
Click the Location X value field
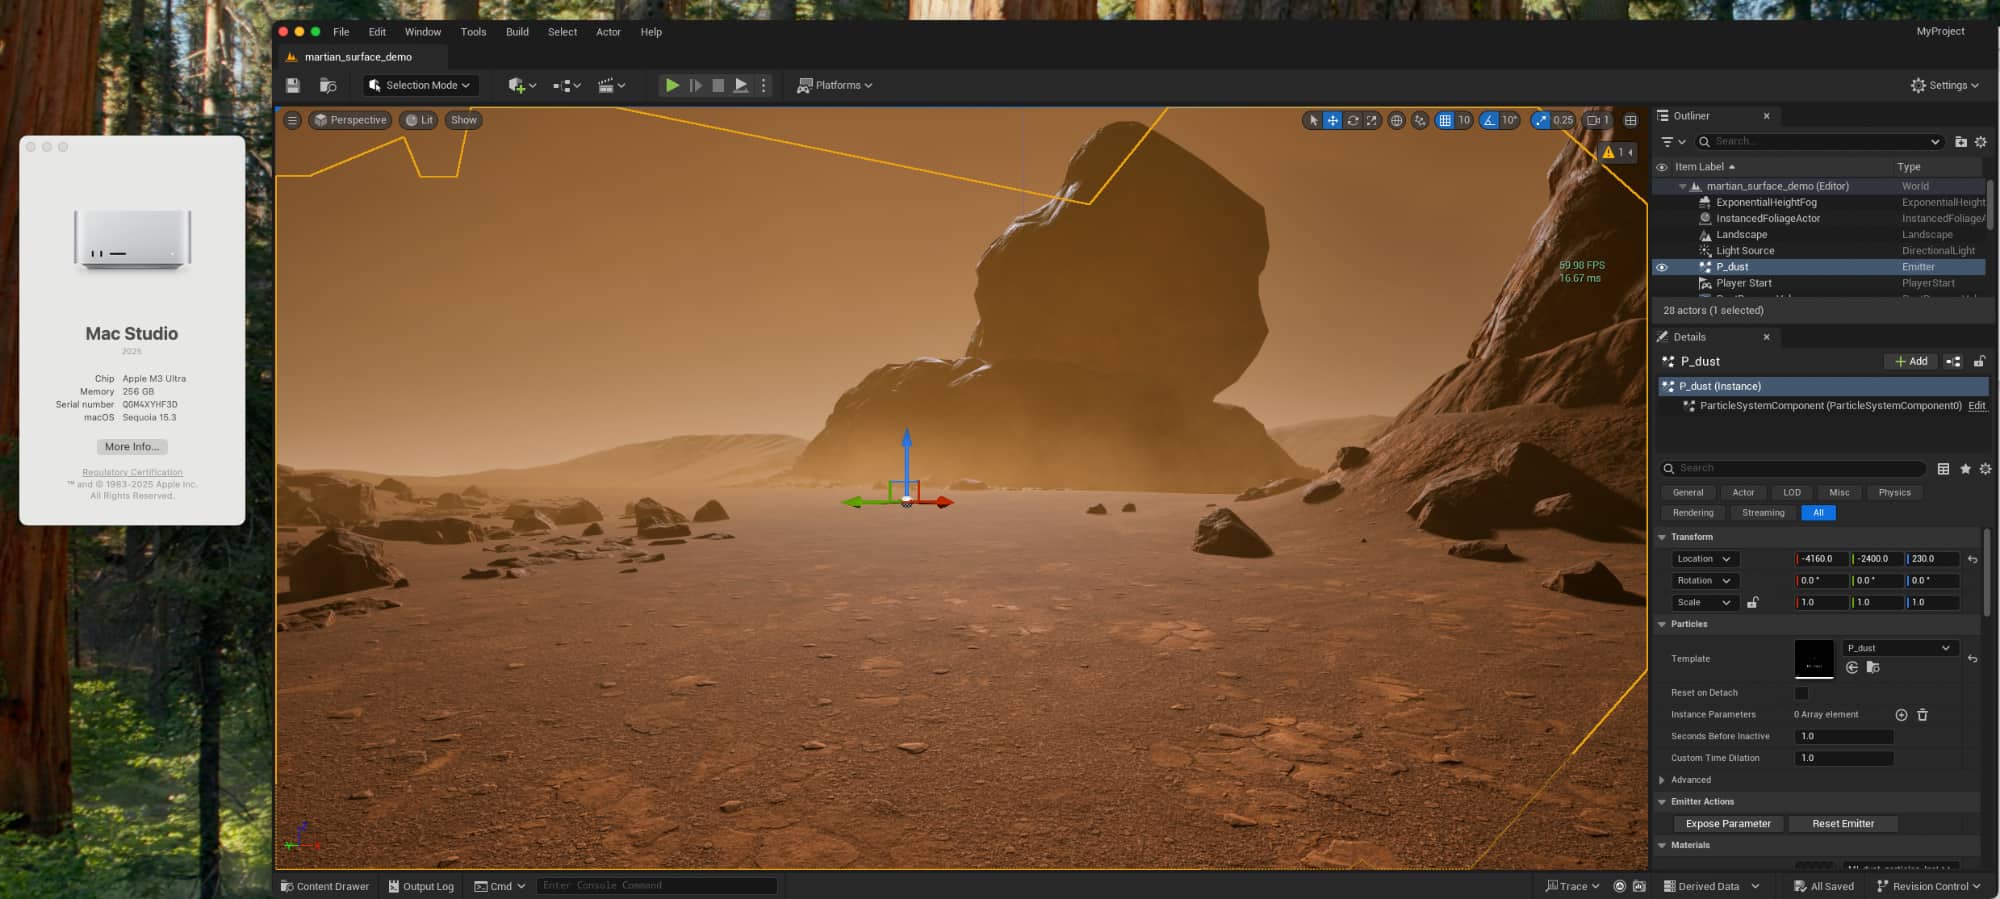coord(1822,559)
